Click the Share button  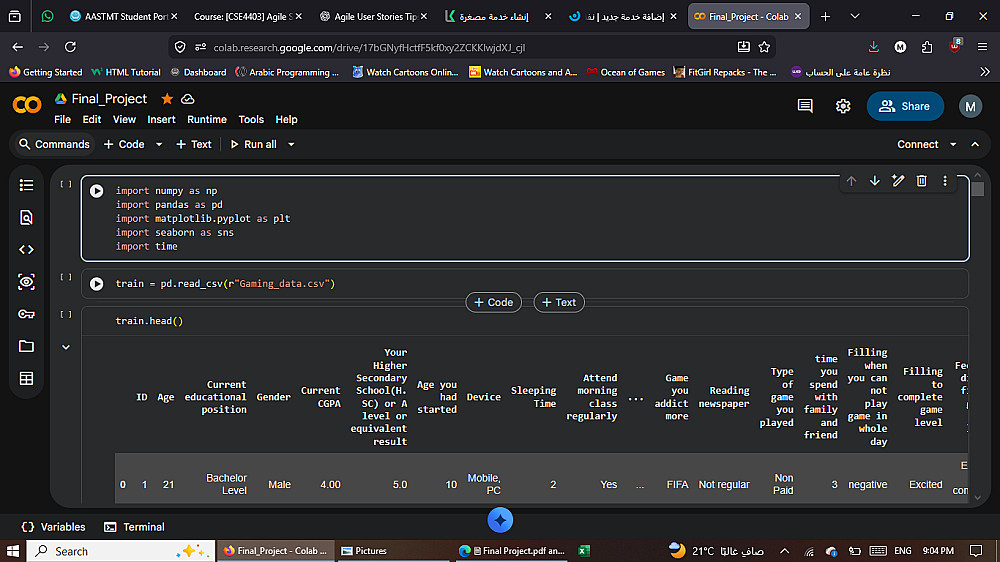click(x=905, y=106)
